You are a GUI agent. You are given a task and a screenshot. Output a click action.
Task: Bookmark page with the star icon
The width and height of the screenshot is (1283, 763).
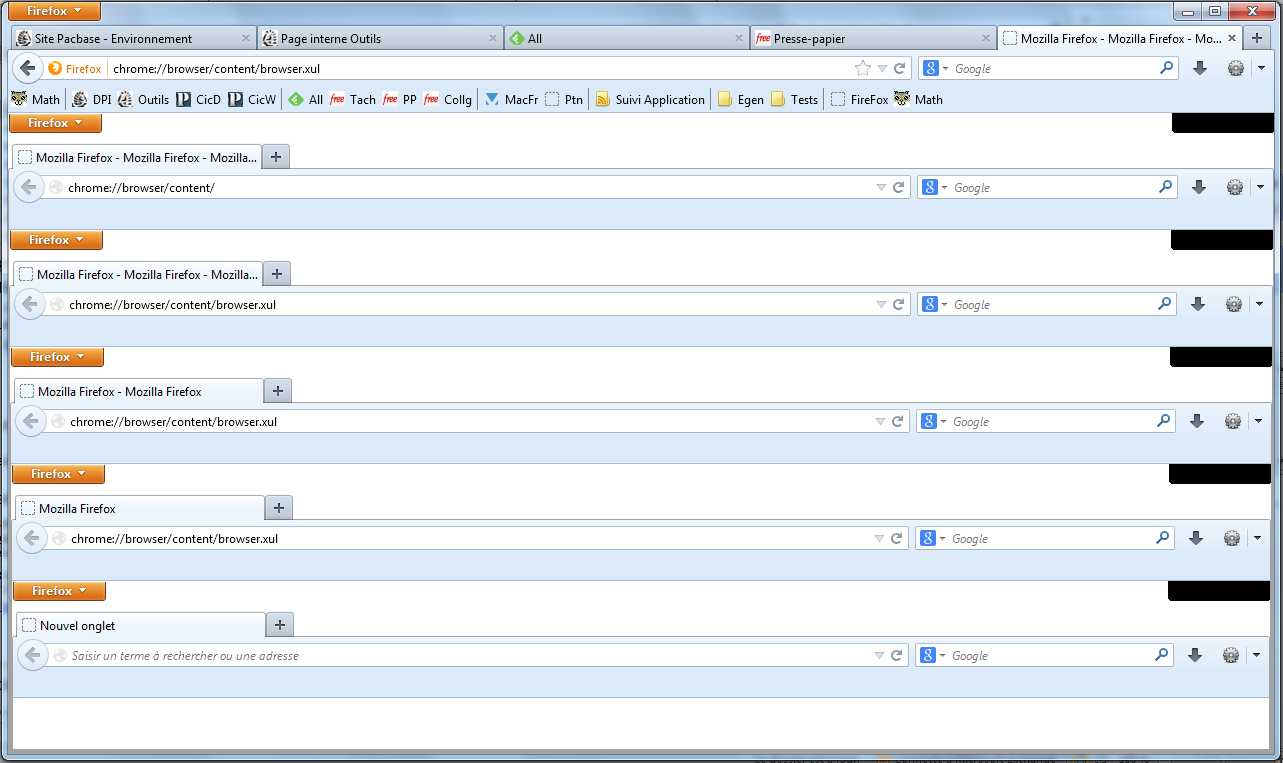[x=863, y=68]
